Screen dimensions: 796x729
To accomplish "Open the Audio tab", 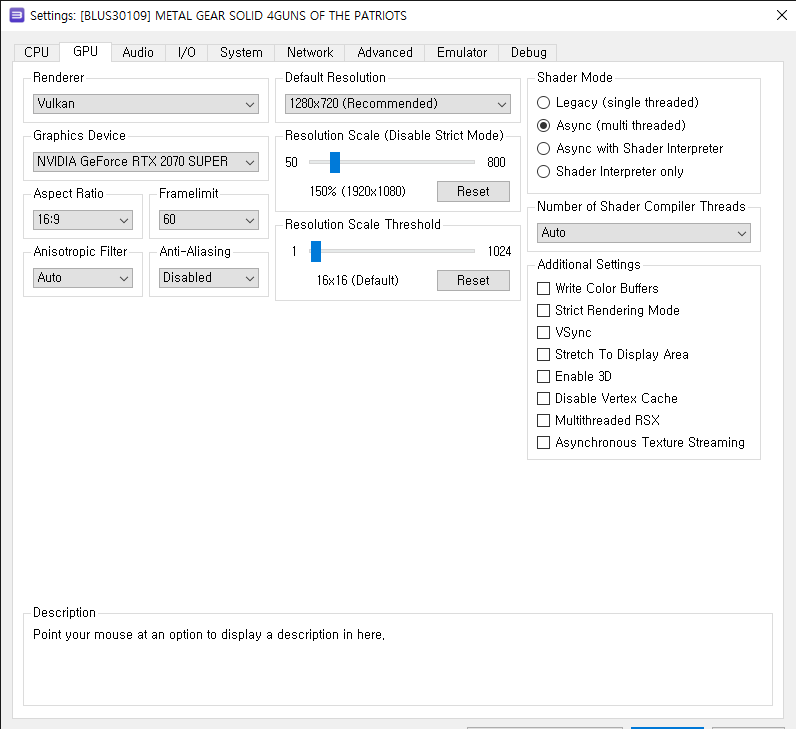I will coord(138,52).
